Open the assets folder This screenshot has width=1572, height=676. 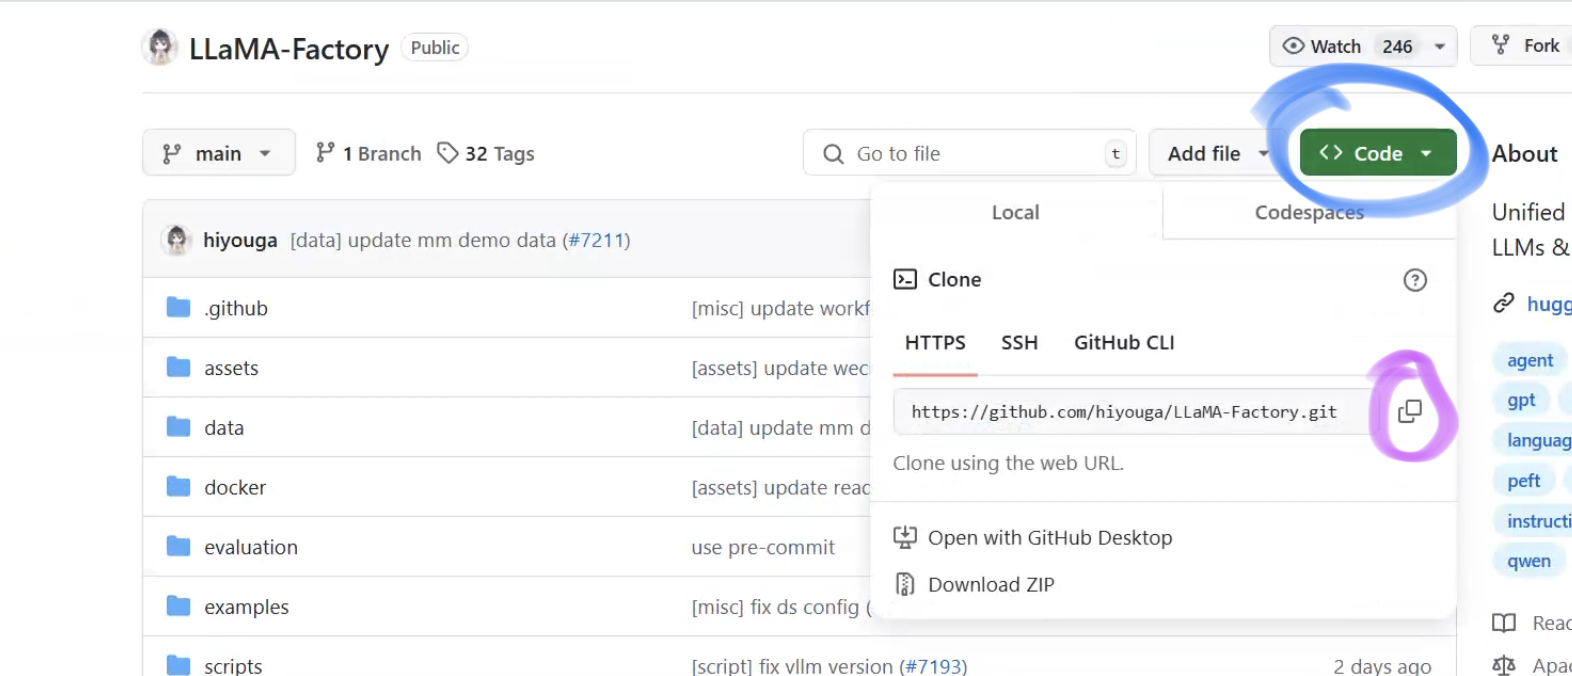[x=231, y=368]
